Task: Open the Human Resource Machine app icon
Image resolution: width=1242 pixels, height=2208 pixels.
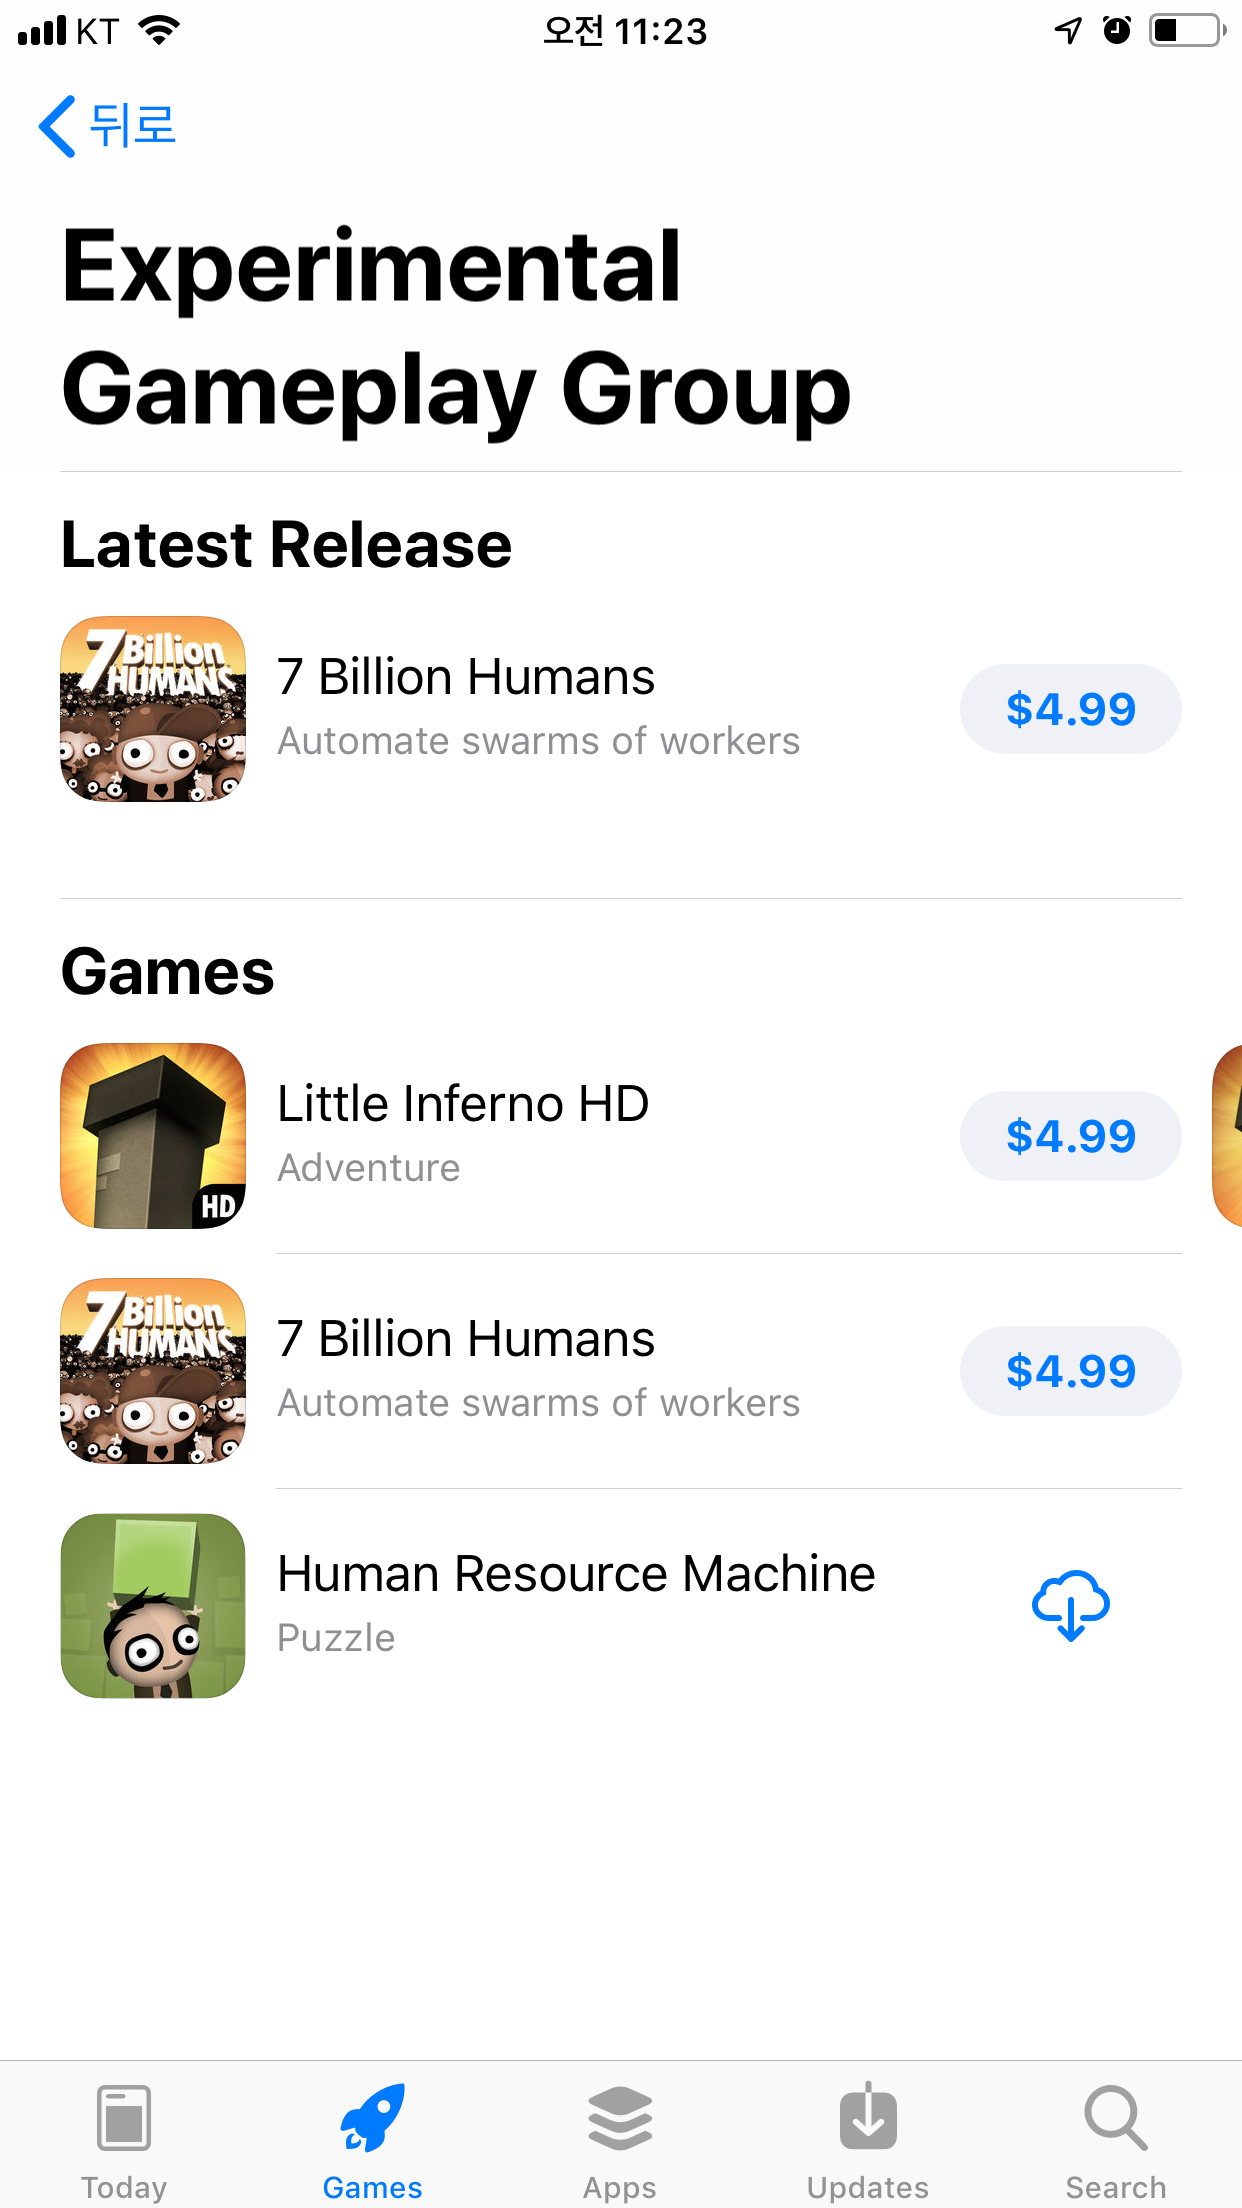Action: (x=153, y=1606)
